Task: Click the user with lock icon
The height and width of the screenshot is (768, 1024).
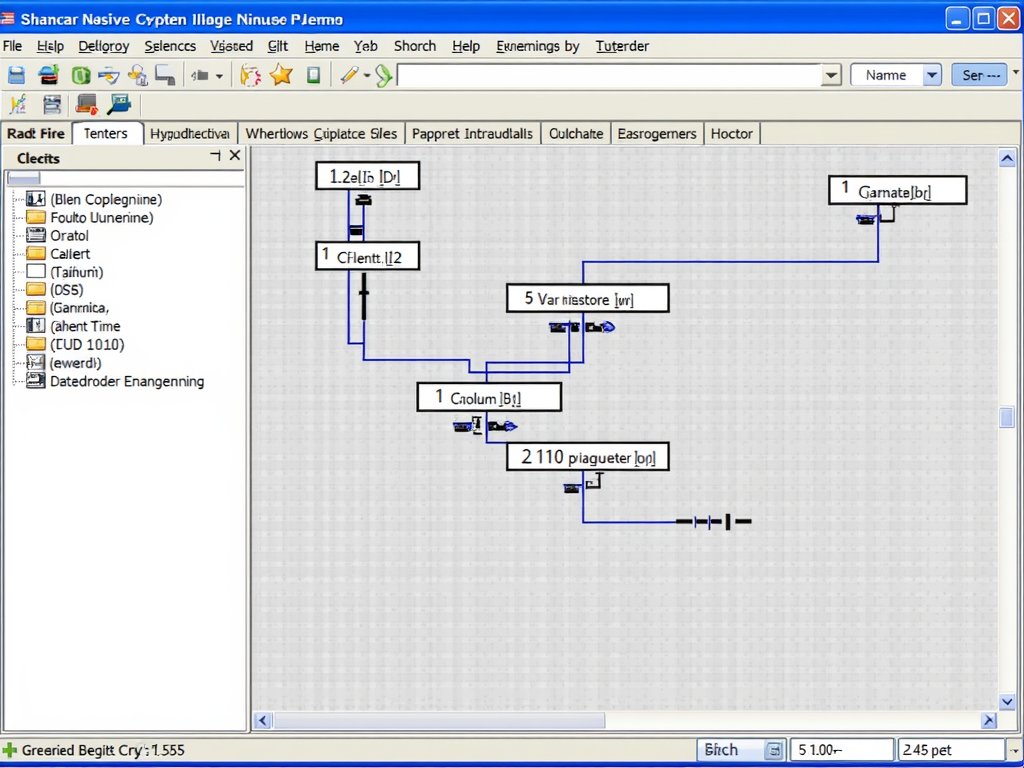Action: coord(138,75)
